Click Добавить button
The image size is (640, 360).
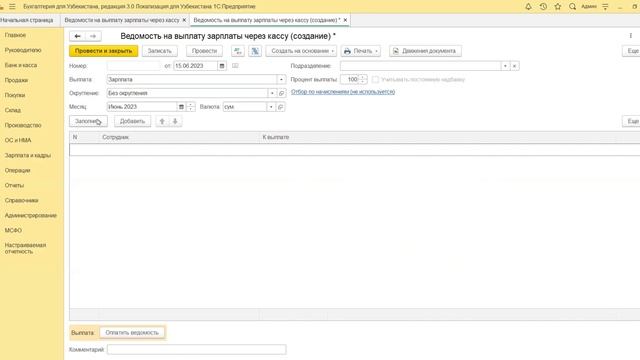pyautogui.click(x=132, y=121)
